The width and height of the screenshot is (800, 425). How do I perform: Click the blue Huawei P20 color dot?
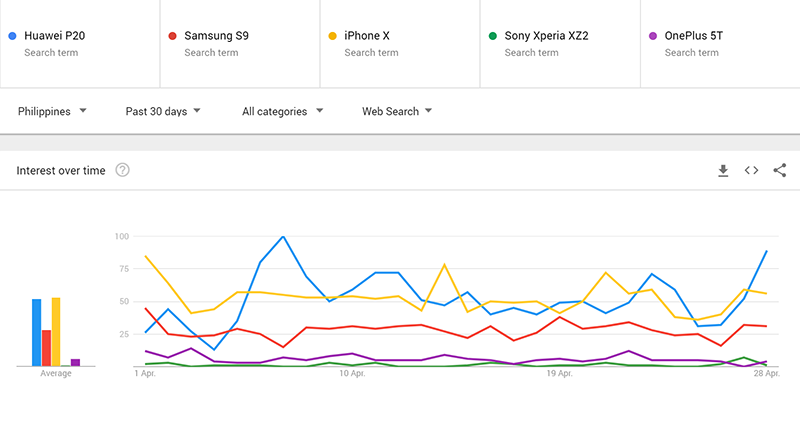[11, 36]
